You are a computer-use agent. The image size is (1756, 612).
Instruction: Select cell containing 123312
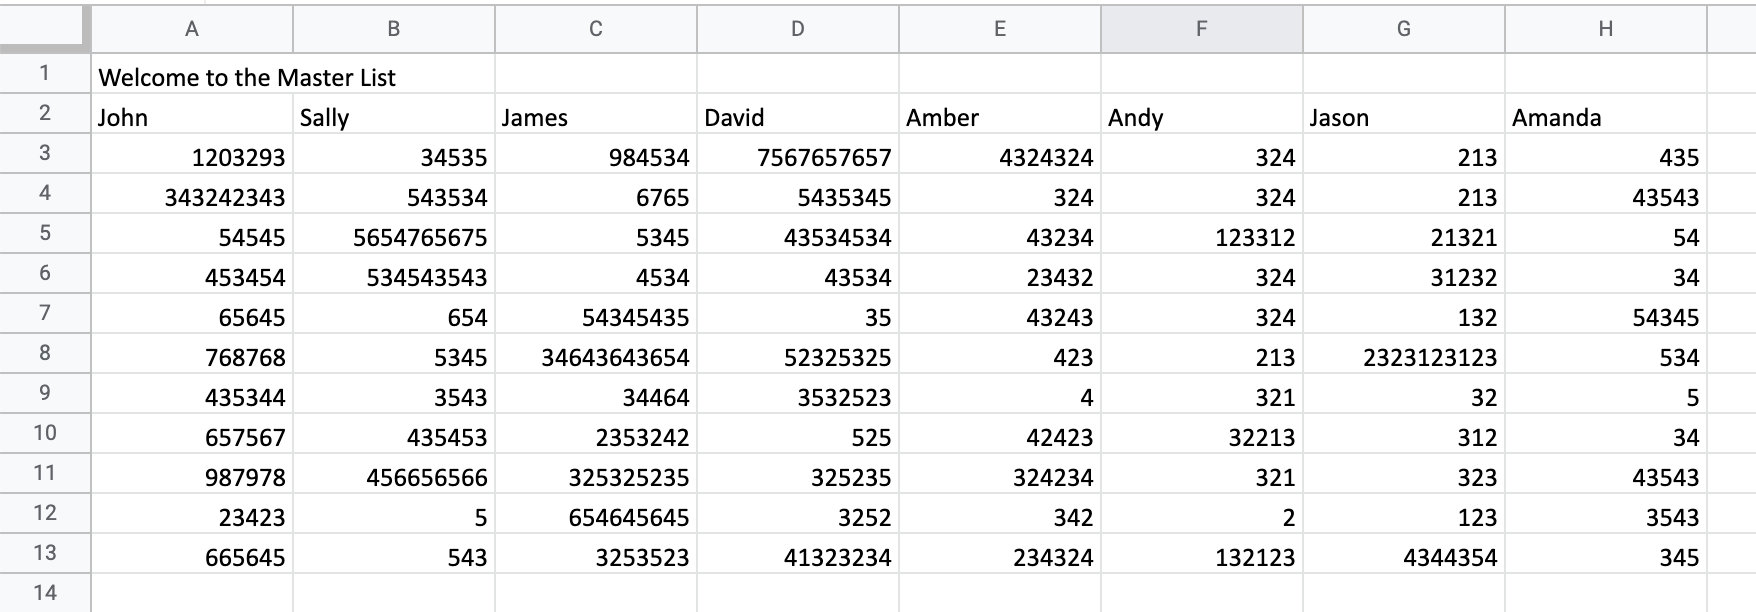coord(1202,234)
